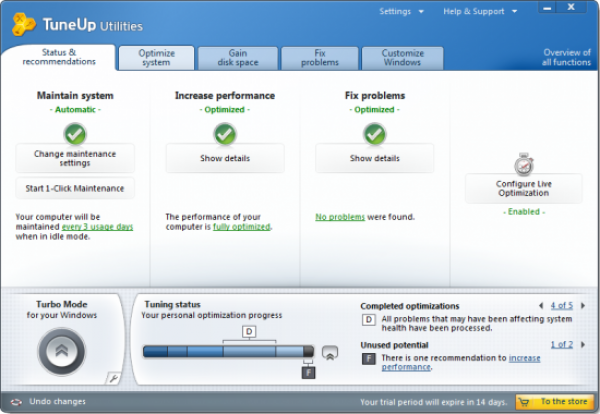
Task: Show next completed optimization with right arrow
Action: coord(583,305)
